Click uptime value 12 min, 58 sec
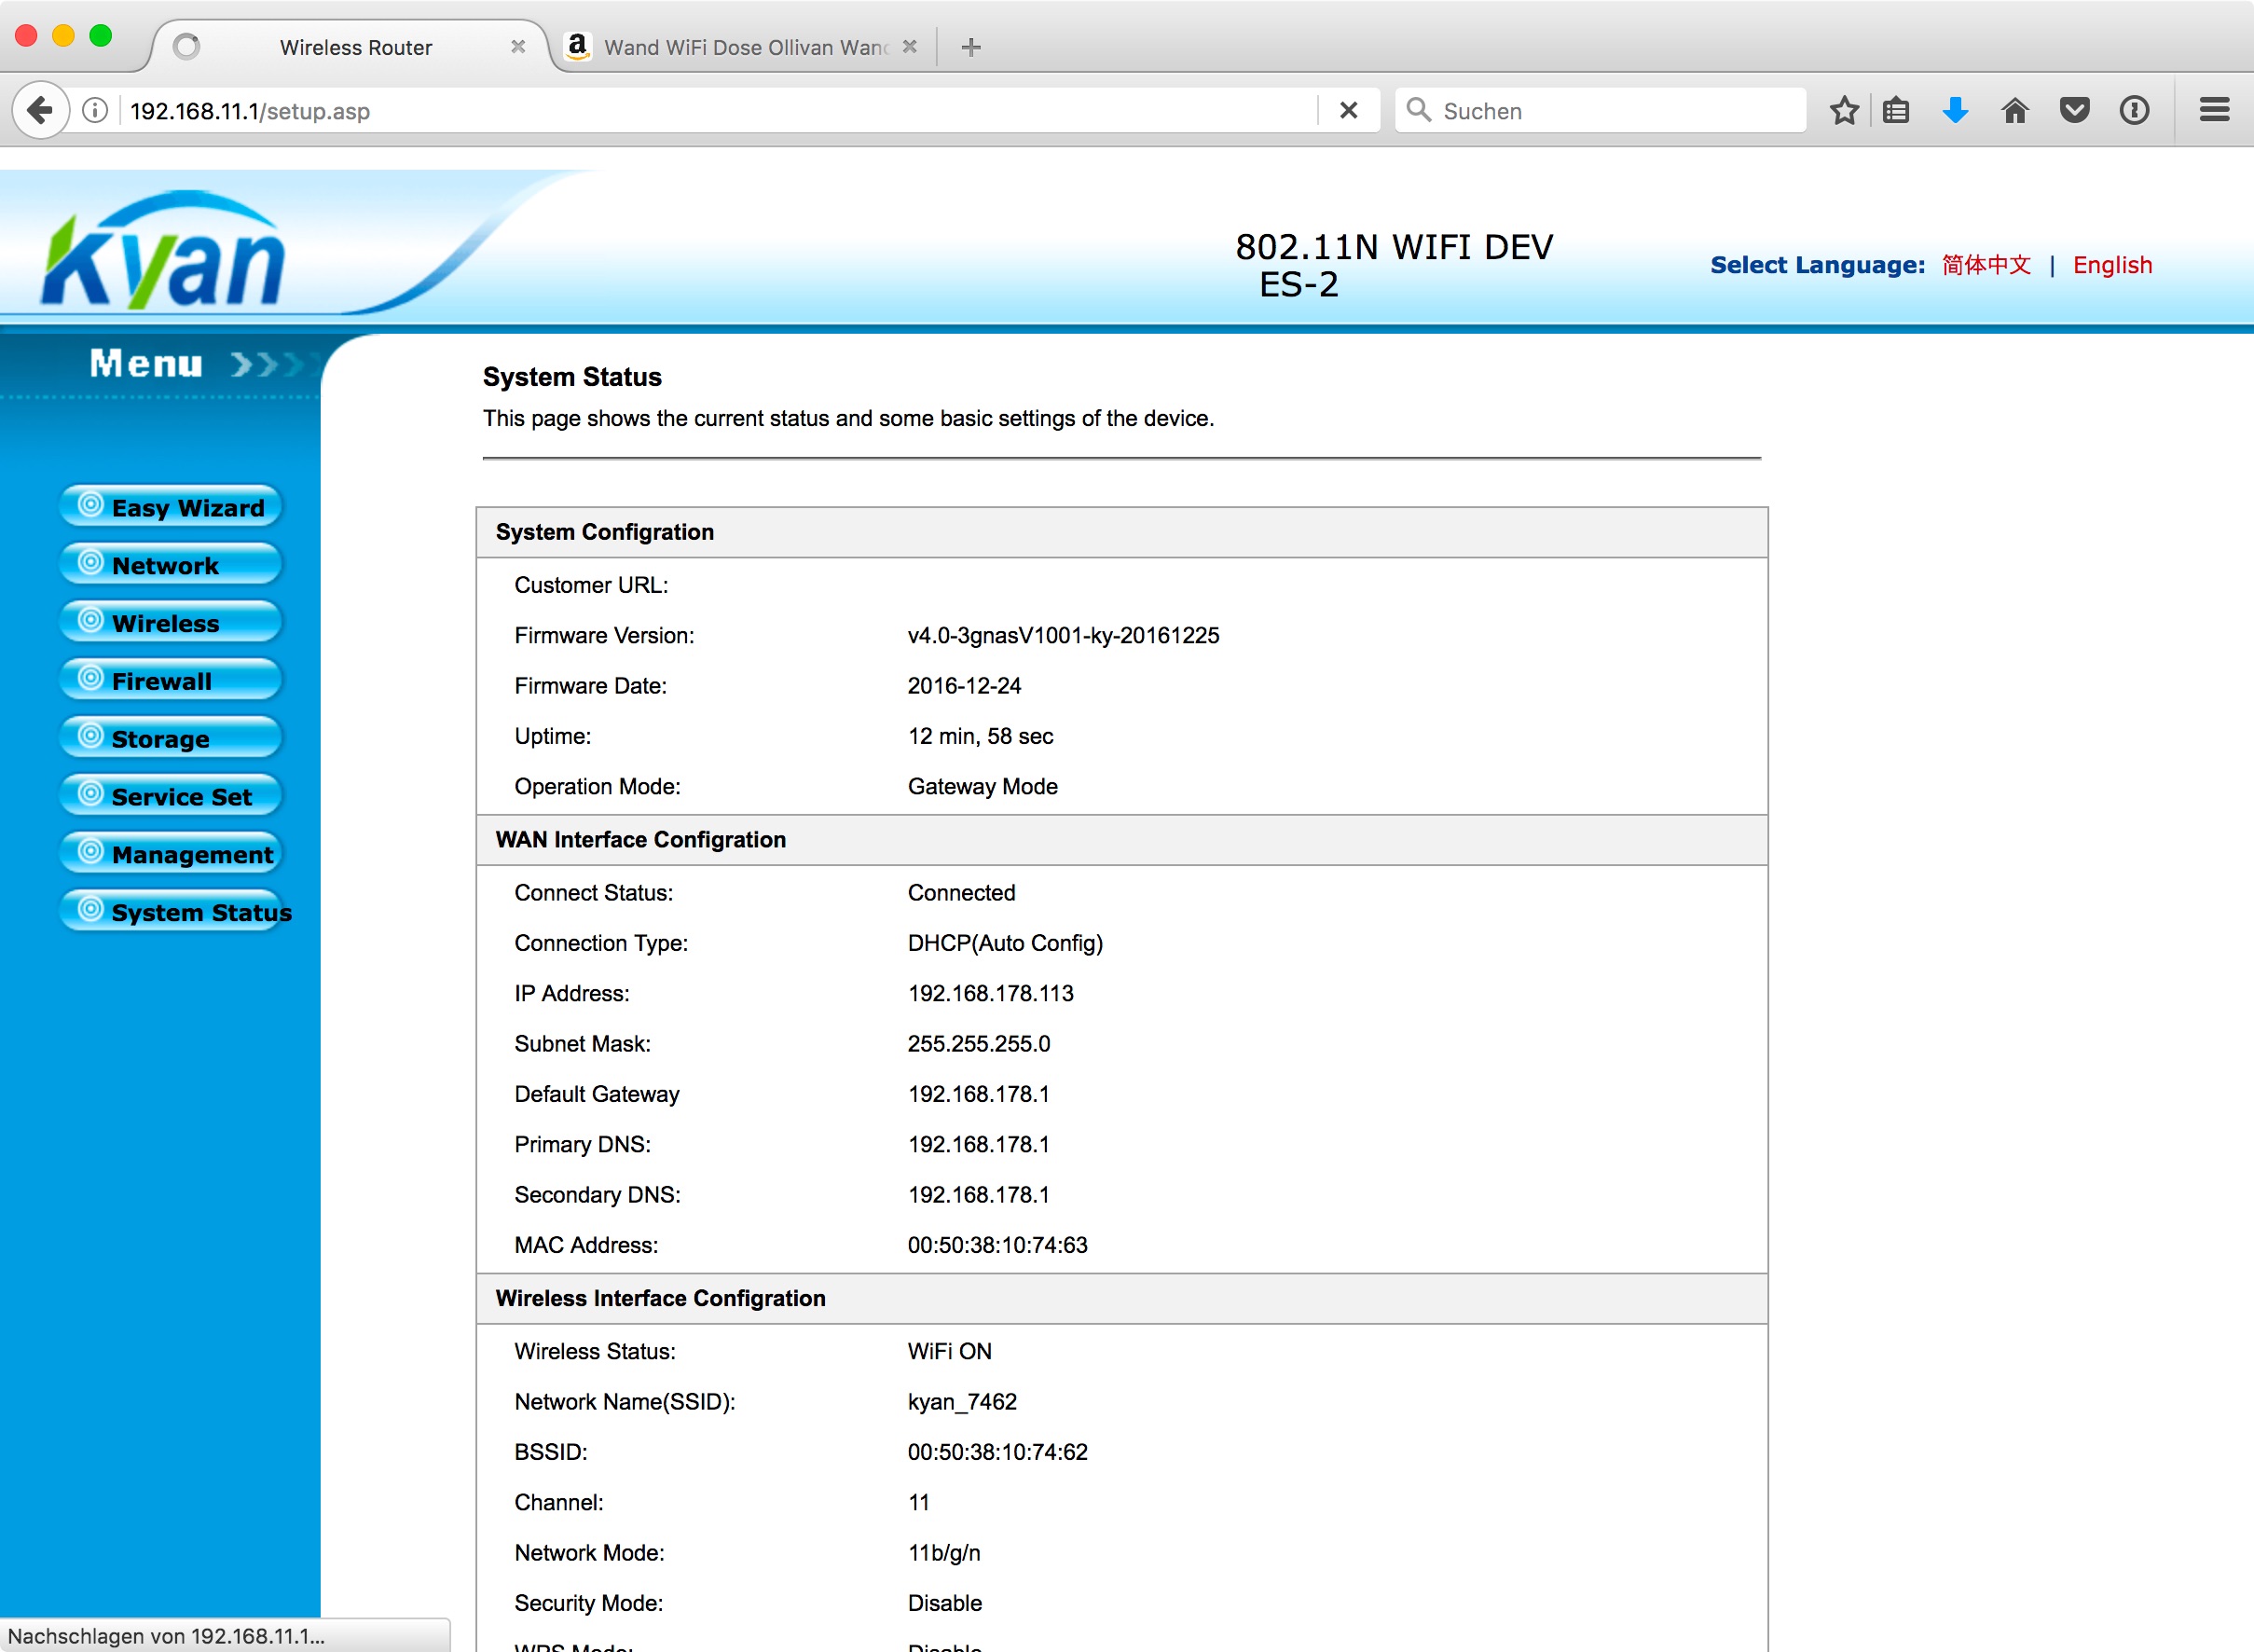Image resolution: width=2254 pixels, height=1652 pixels. tap(980, 736)
